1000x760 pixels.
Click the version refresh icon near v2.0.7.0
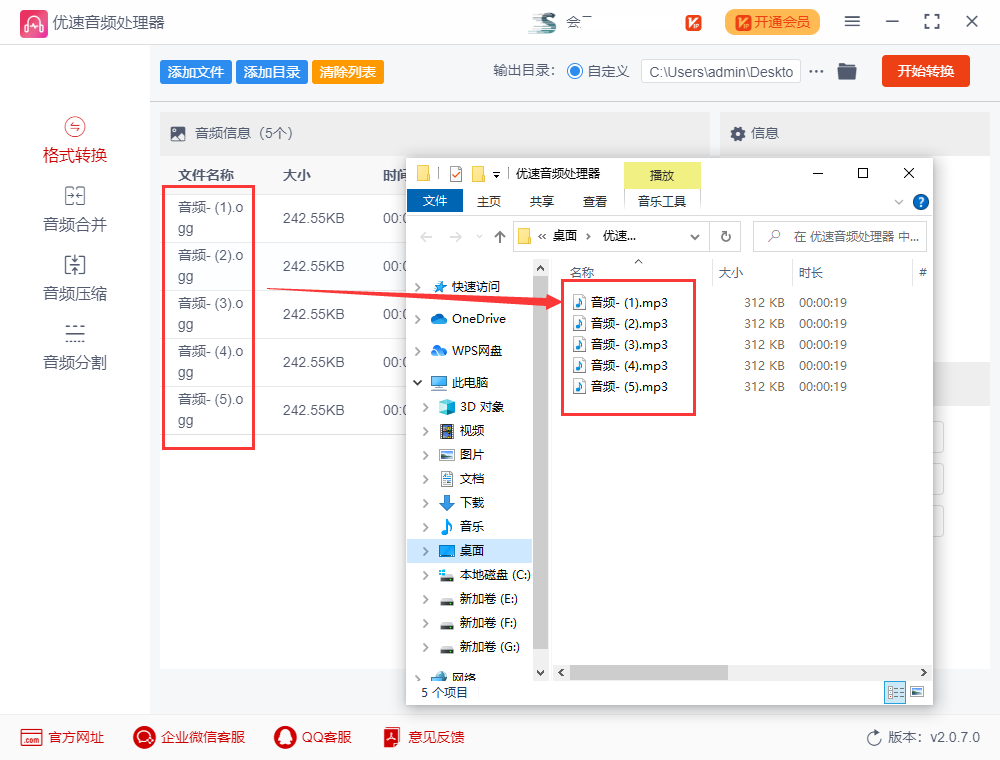coord(872,737)
